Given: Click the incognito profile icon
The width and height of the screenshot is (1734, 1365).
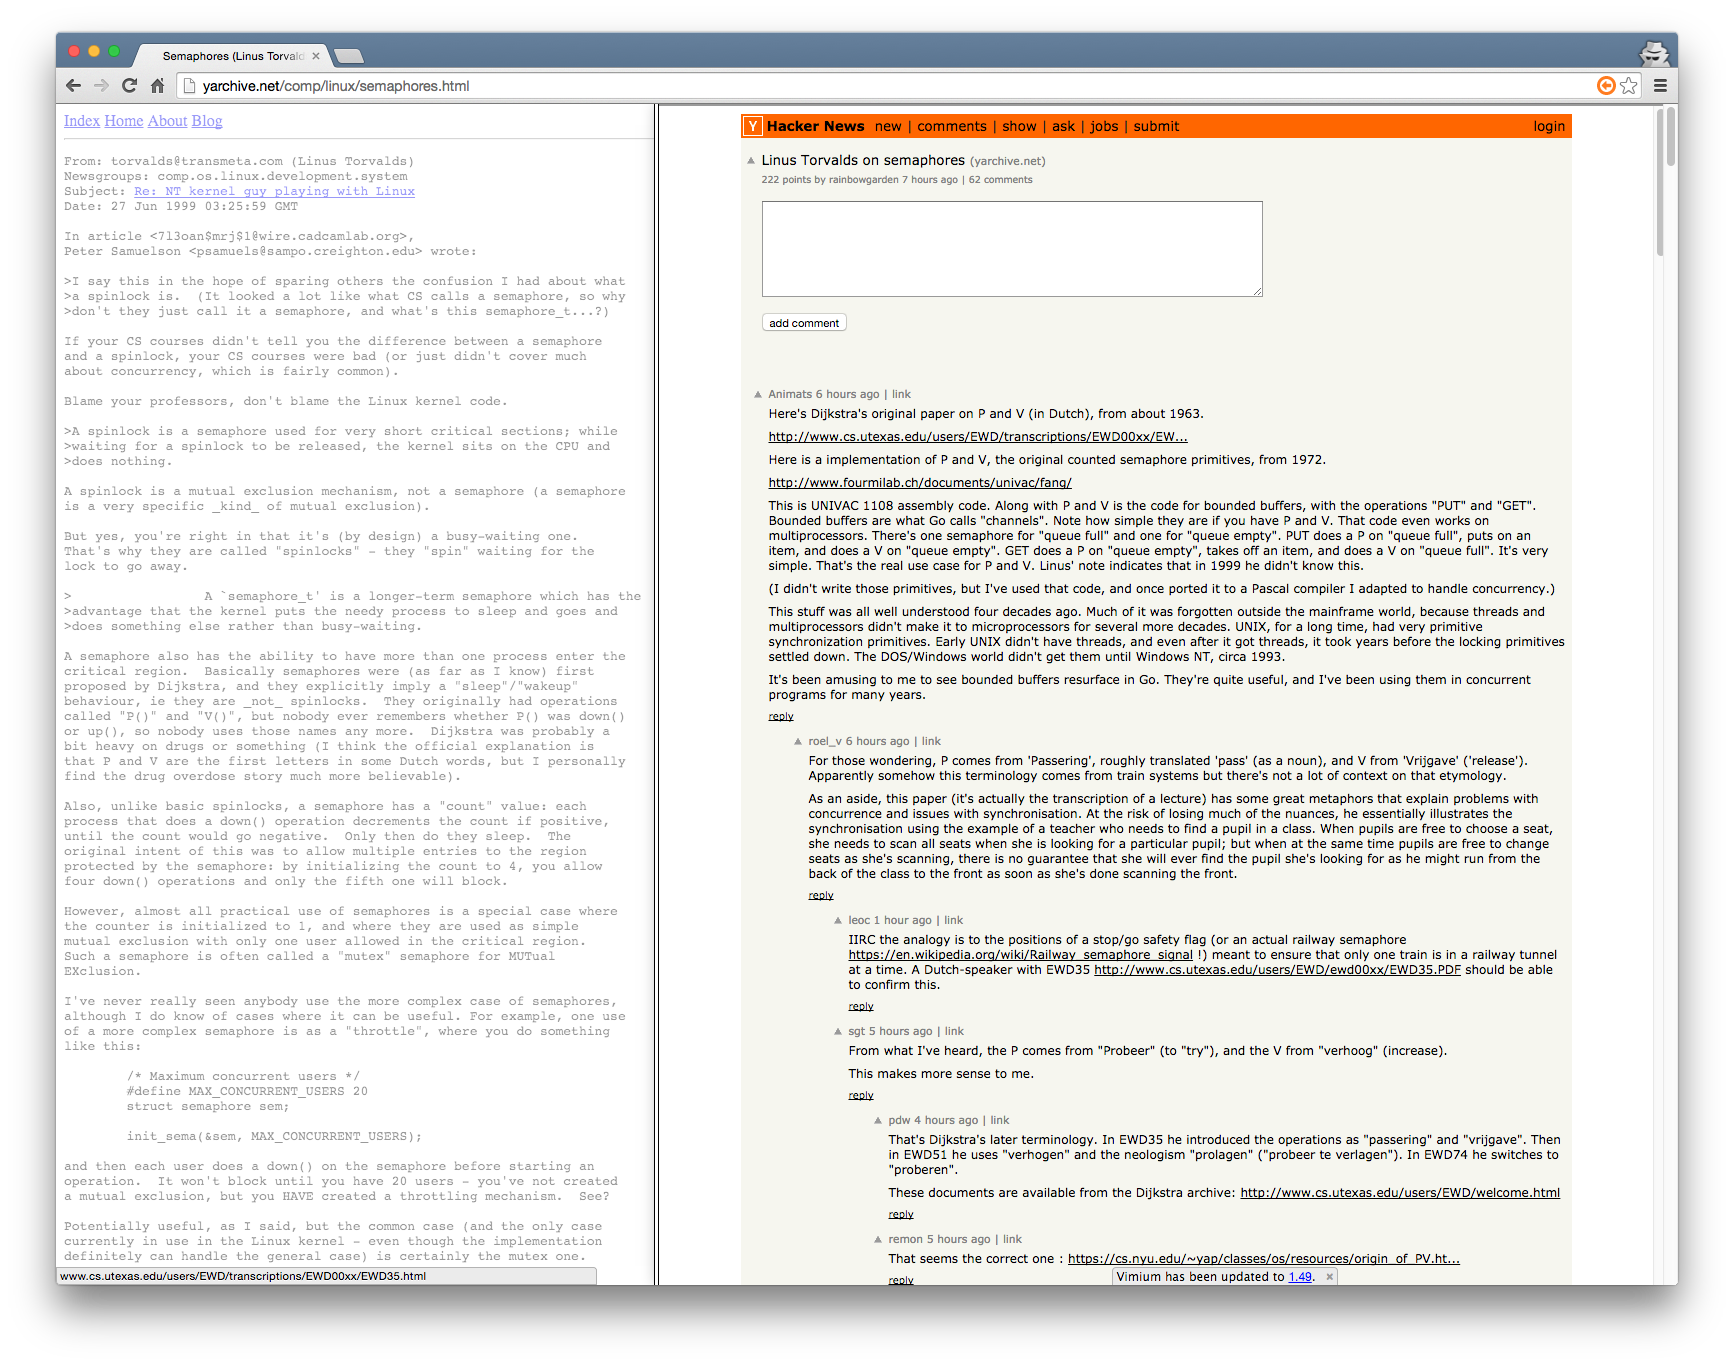Looking at the screenshot, I should (1654, 53).
